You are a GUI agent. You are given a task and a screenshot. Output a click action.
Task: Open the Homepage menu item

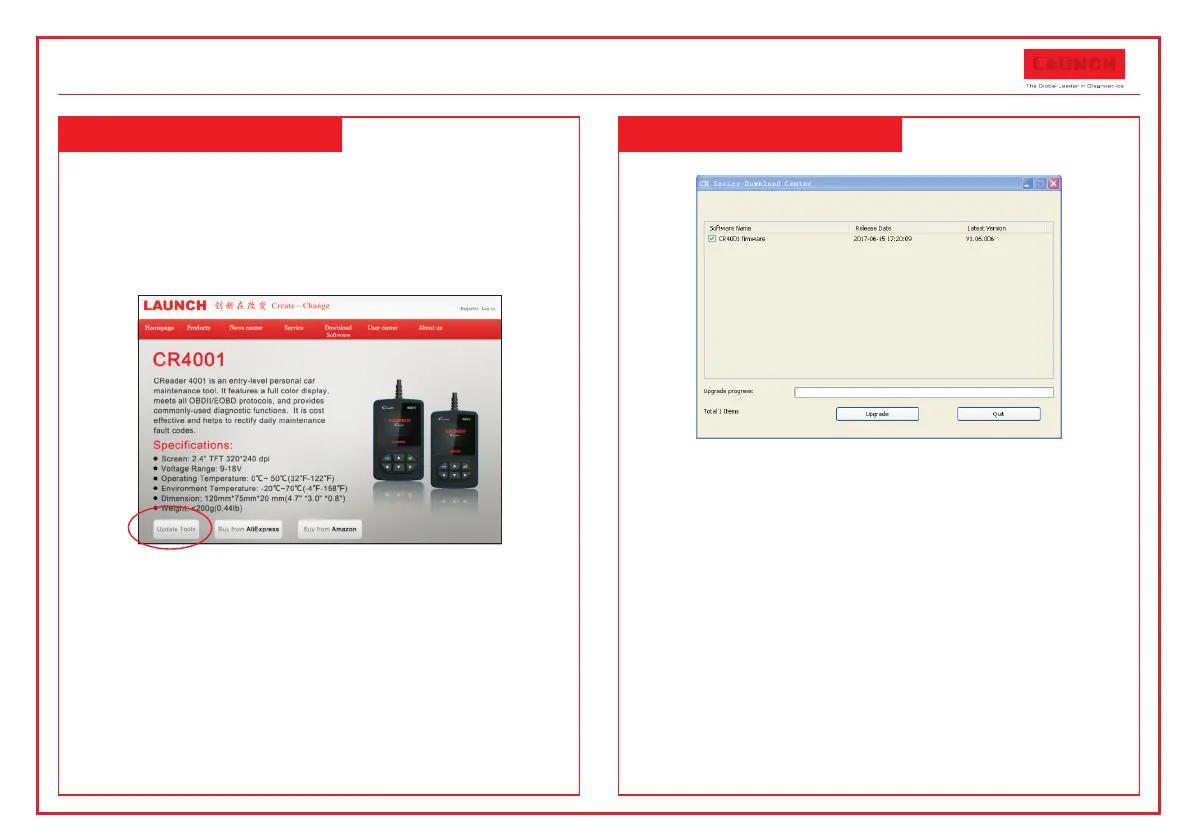click(160, 328)
